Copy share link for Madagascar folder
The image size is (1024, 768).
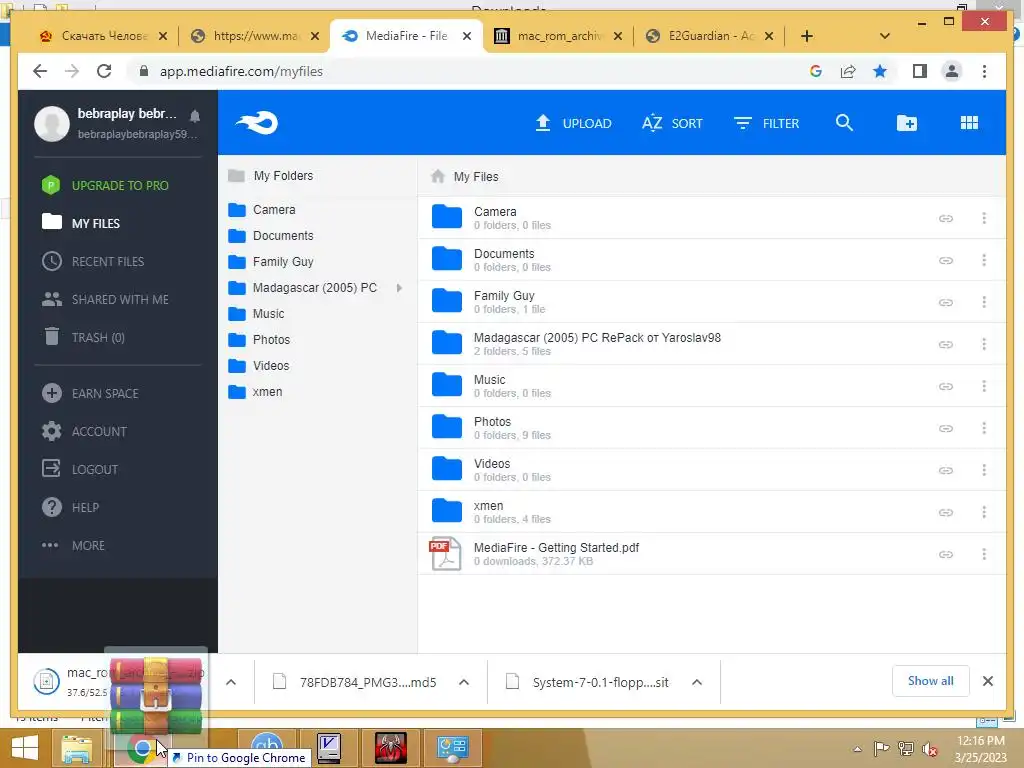coord(946,344)
